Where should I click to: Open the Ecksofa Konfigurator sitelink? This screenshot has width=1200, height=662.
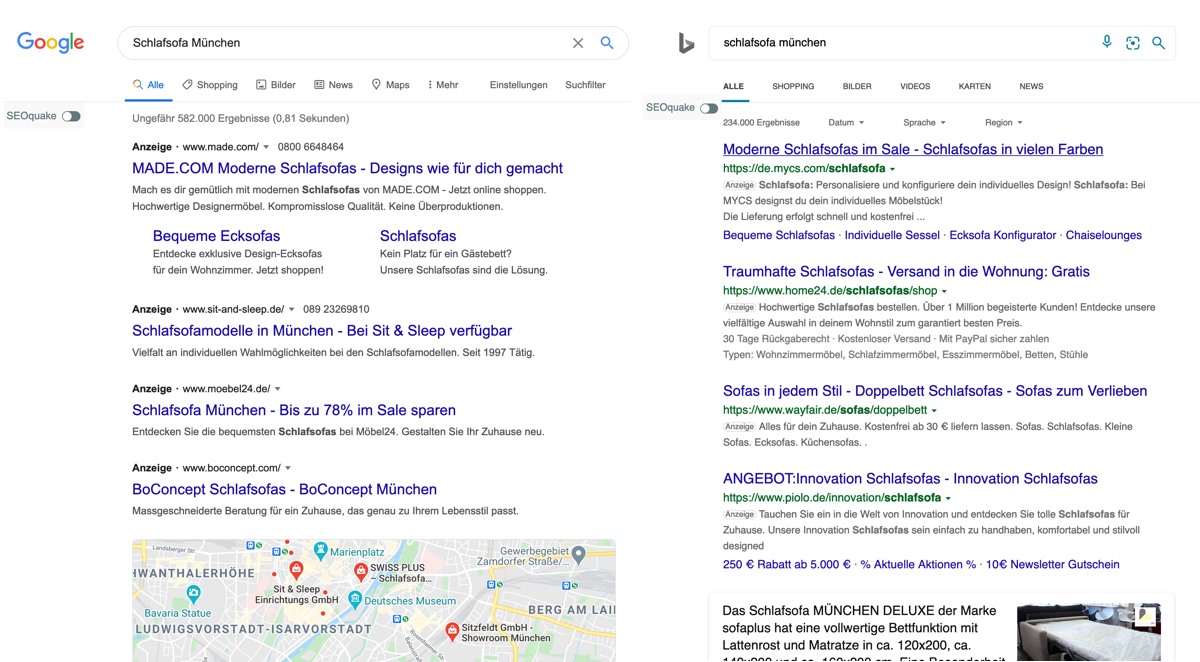(x=1003, y=235)
